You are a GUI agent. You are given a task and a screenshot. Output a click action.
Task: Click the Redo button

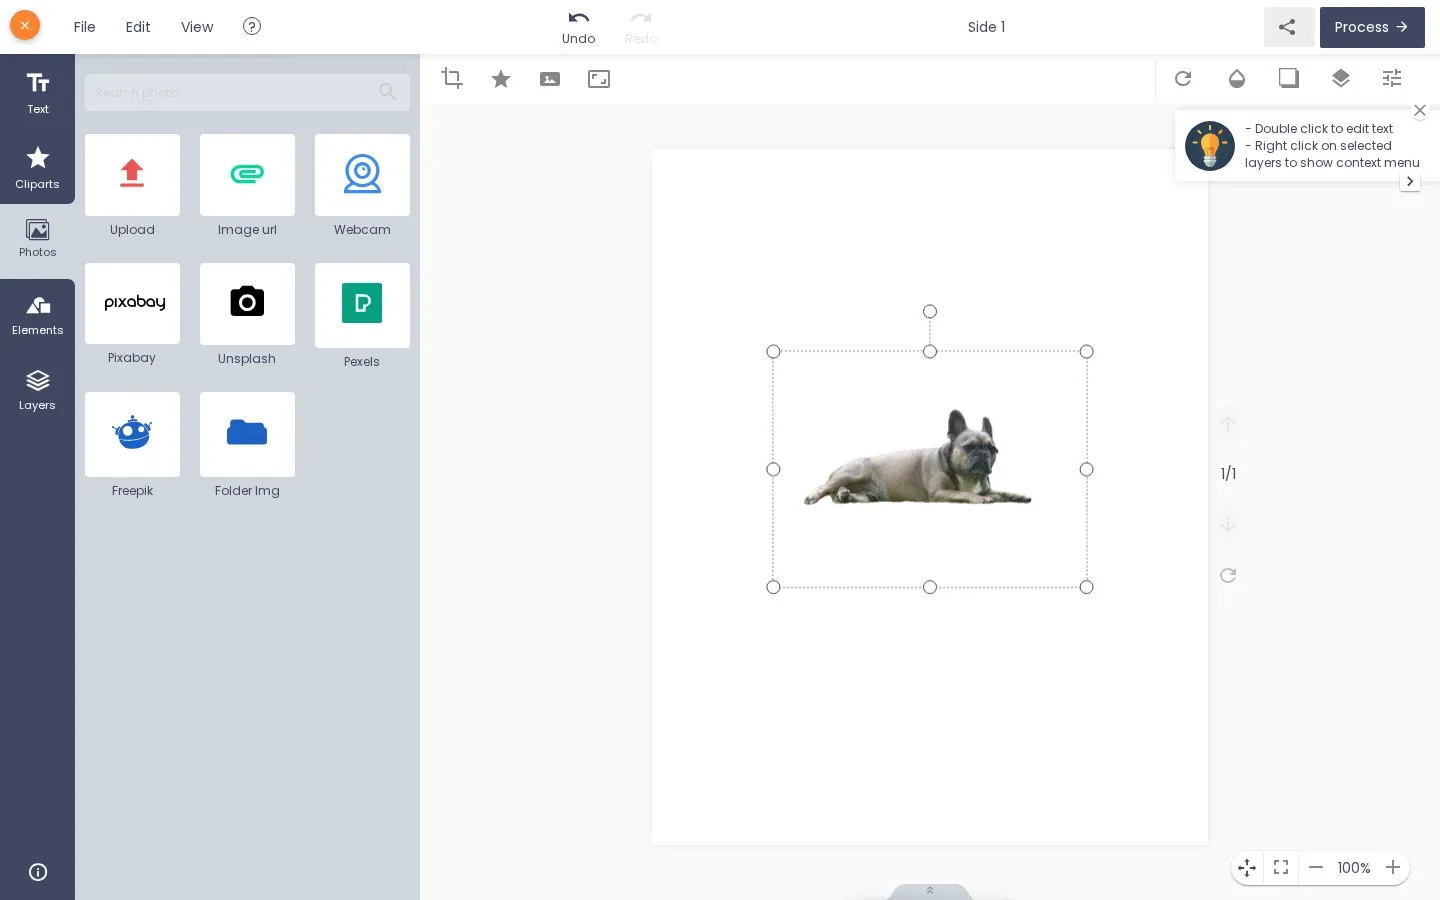click(x=641, y=27)
